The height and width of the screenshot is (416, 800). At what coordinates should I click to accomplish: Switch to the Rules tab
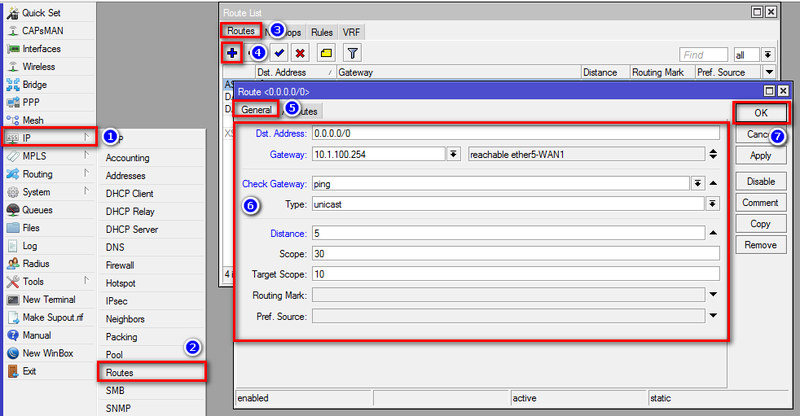point(322,32)
